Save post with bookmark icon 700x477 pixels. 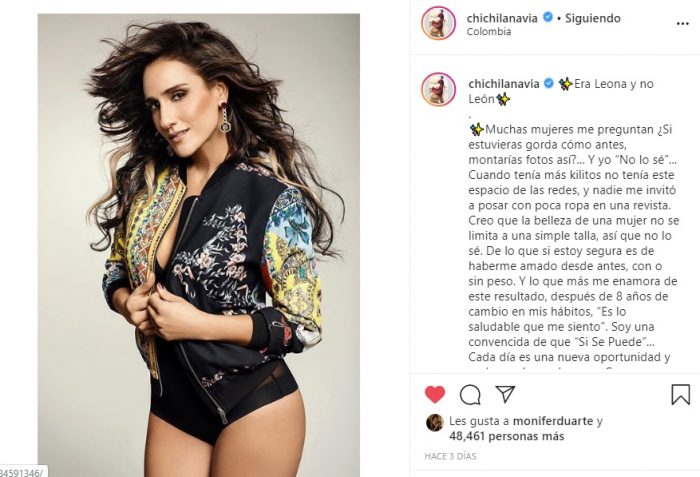click(x=680, y=394)
